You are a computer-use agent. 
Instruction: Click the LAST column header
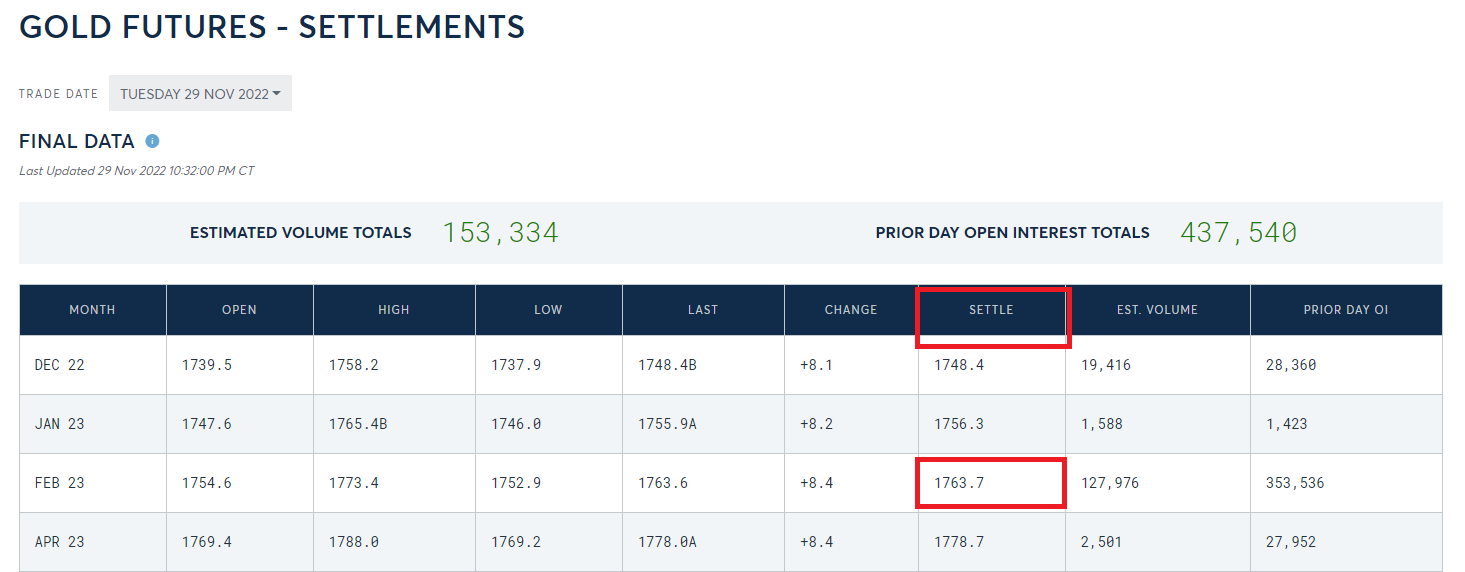703,310
